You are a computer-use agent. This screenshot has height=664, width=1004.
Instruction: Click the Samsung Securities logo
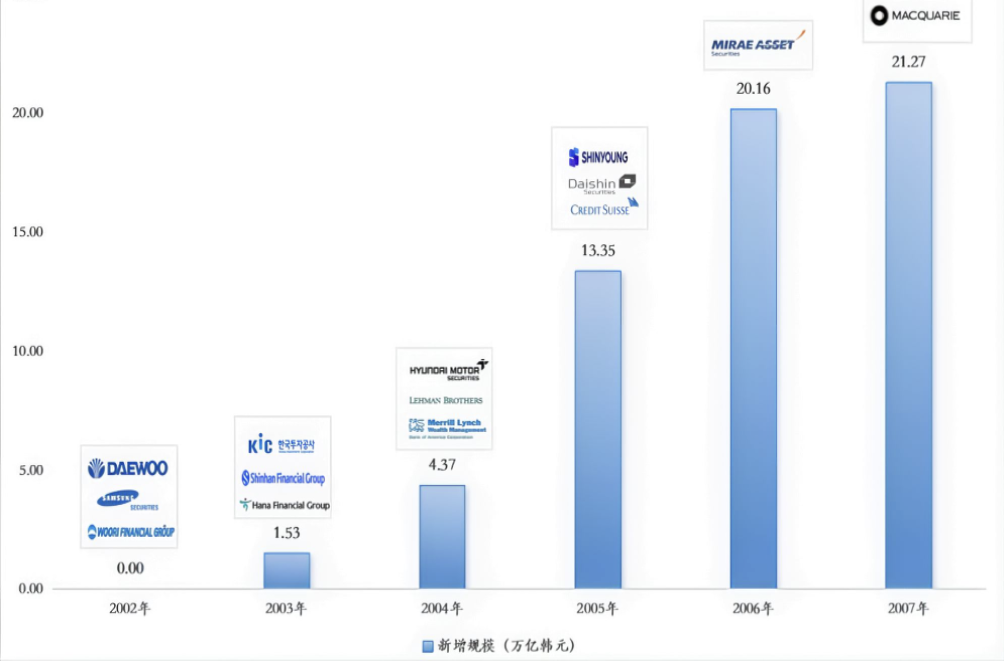[127, 500]
